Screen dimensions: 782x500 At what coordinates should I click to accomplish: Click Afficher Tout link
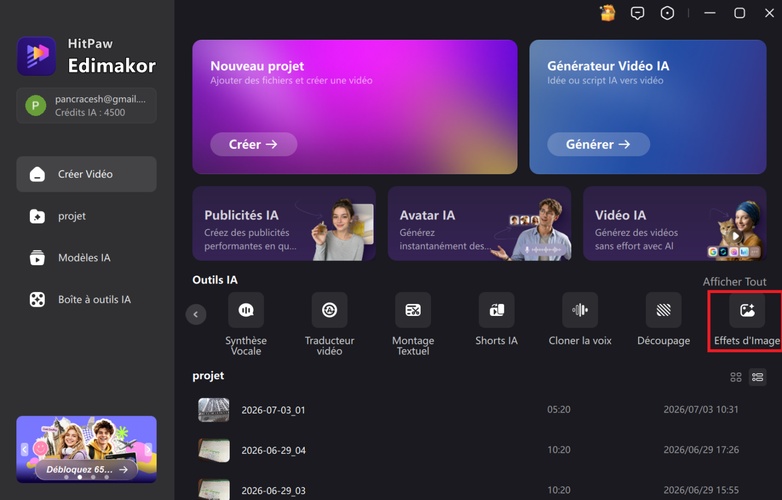(734, 282)
